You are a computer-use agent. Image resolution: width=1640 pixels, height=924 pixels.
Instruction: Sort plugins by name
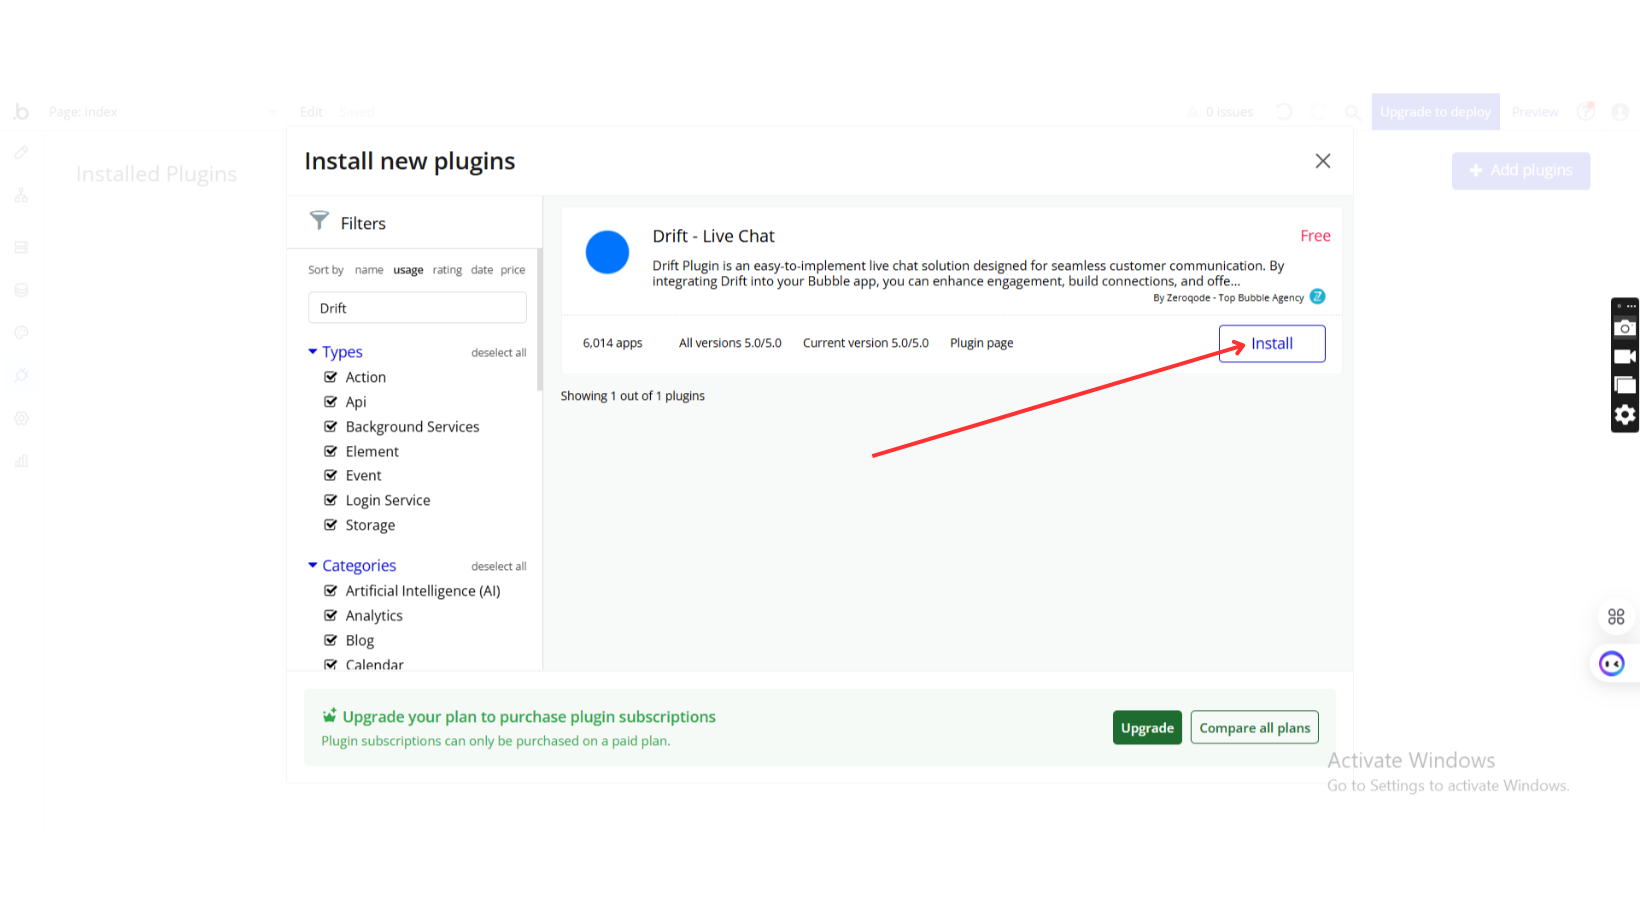(369, 270)
